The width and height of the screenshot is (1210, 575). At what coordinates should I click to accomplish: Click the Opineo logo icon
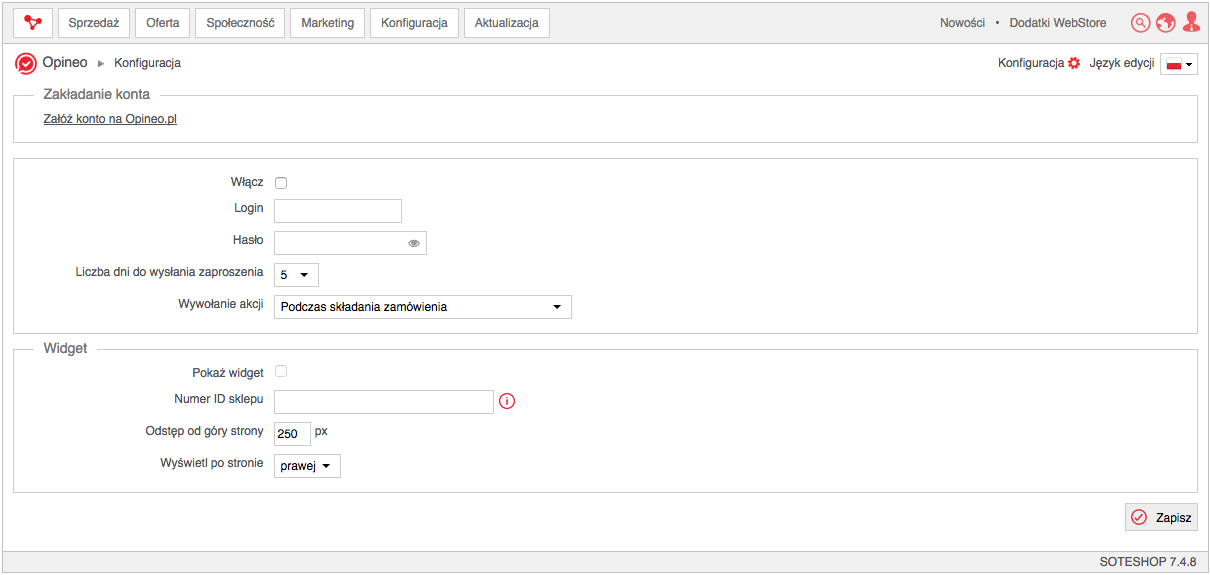[x=26, y=63]
